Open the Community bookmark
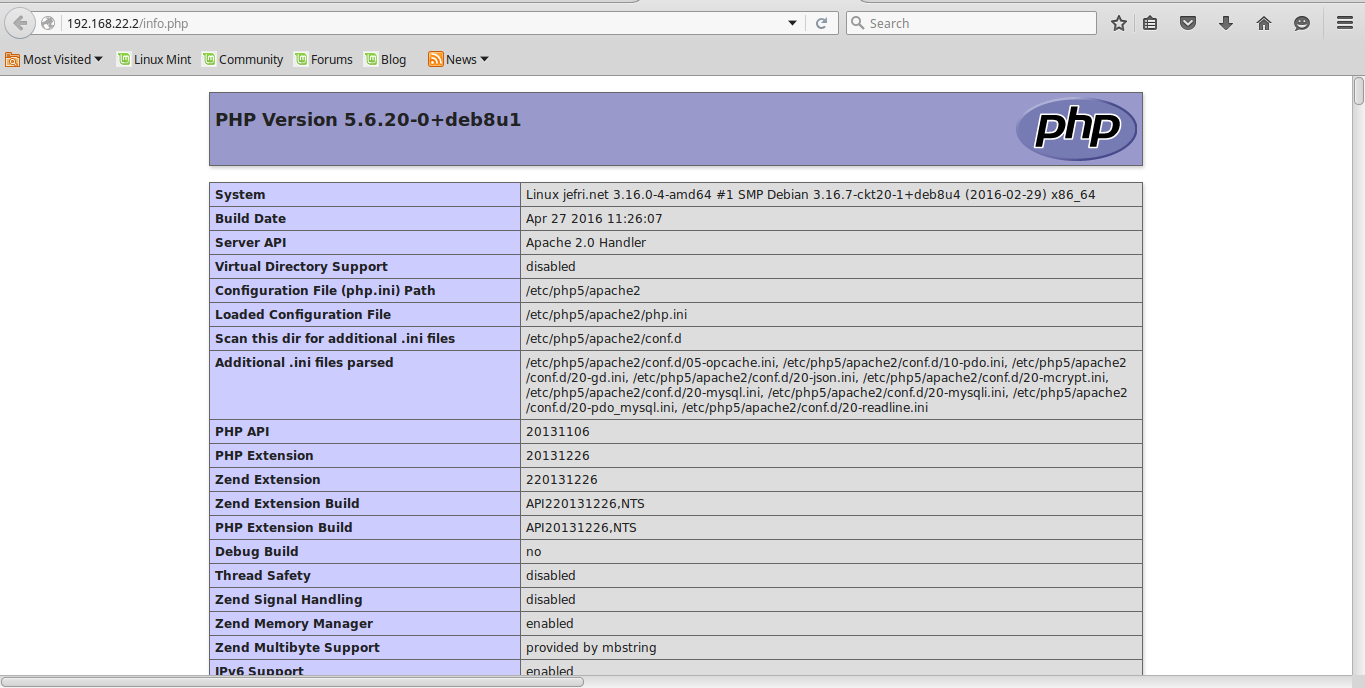 tap(243, 59)
